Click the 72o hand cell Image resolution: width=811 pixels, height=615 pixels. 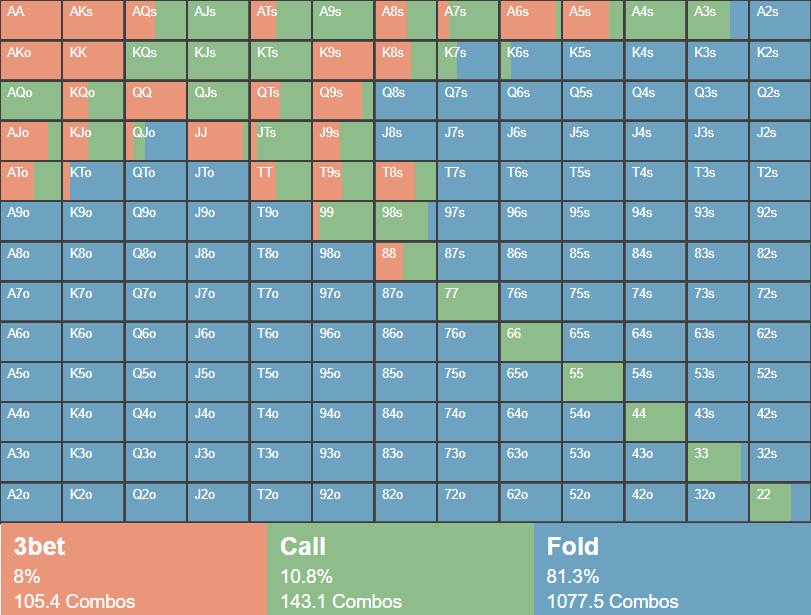click(x=468, y=502)
